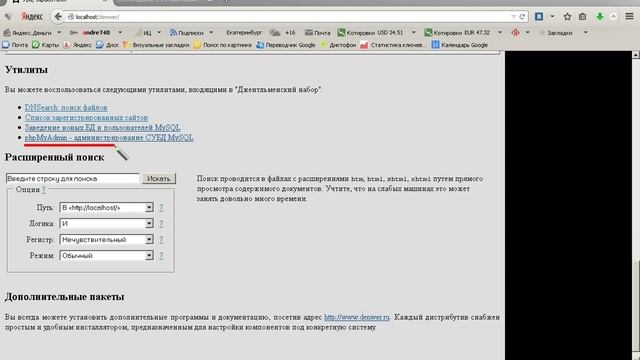Click the search string input field
This screenshot has width=640, height=360.
point(73,178)
